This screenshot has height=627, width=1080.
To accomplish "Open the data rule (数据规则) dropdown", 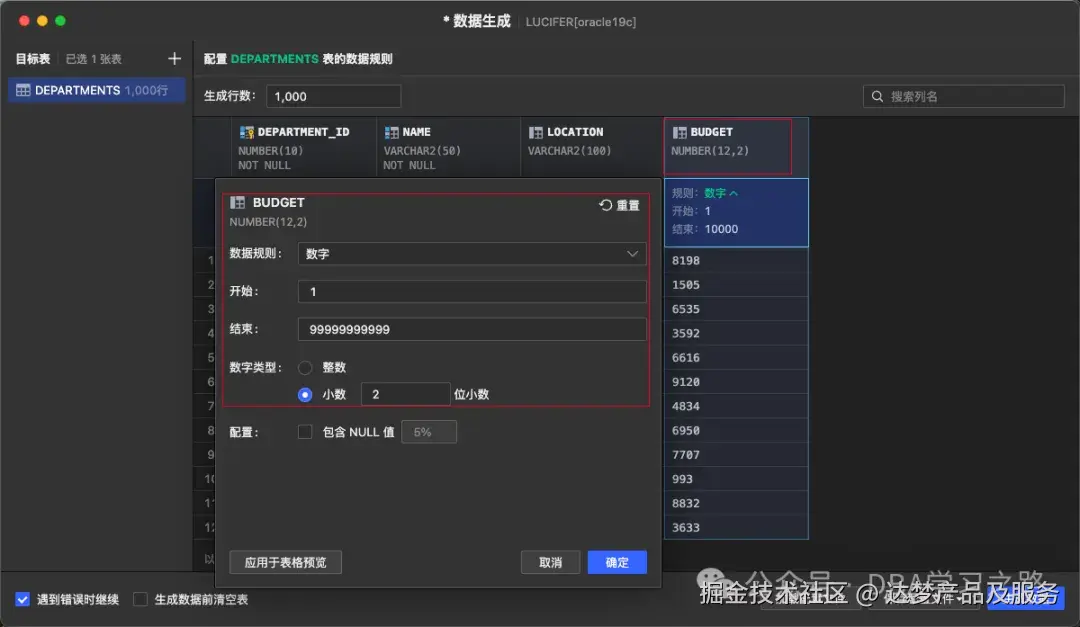I will pyautogui.click(x=472, y=254).
